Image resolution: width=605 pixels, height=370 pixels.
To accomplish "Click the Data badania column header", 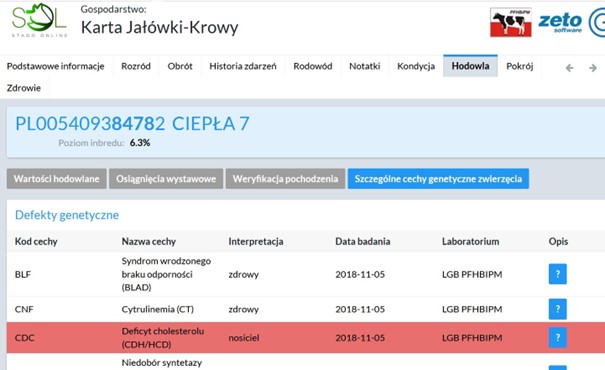I will [363, 242].
